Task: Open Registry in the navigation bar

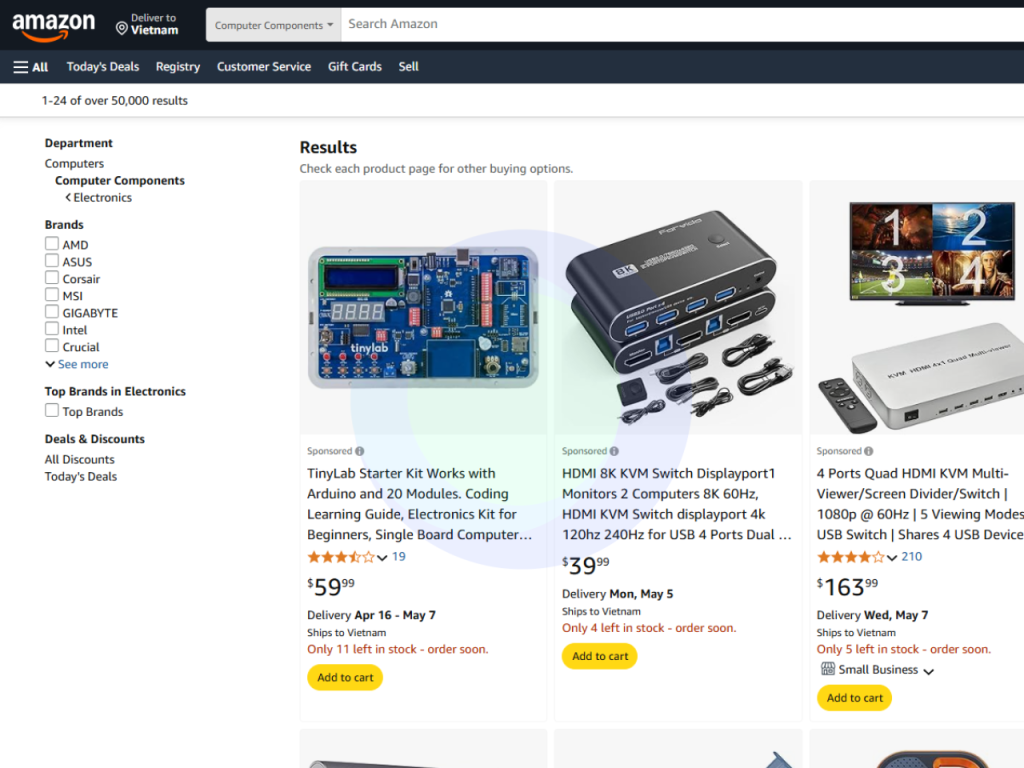Action: (178, 67)
